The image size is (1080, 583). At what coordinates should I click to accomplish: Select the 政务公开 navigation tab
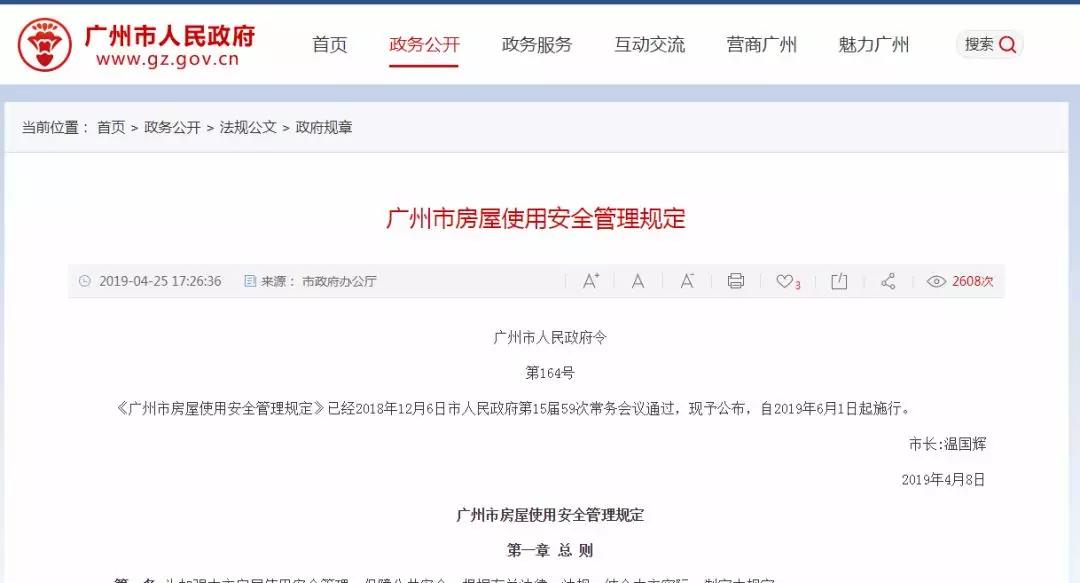[424, 45]
